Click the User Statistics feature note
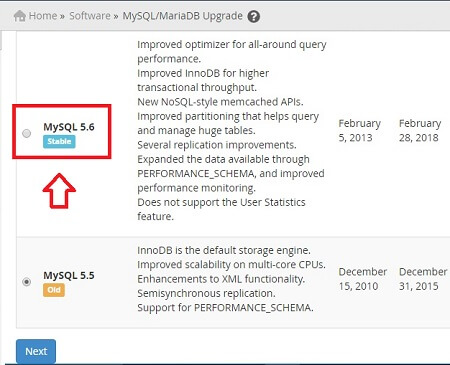This screenshot has width=450, height=365. pyautogui.click(x=221, y=209)
